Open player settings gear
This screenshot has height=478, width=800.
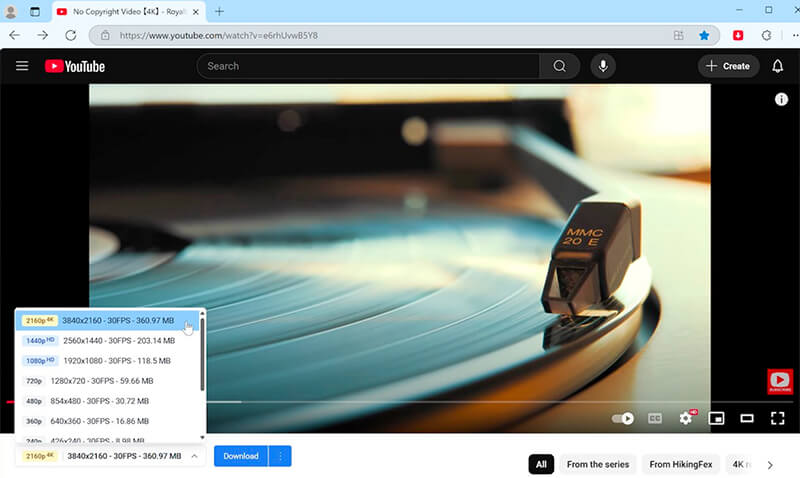[x=686, y=418]
